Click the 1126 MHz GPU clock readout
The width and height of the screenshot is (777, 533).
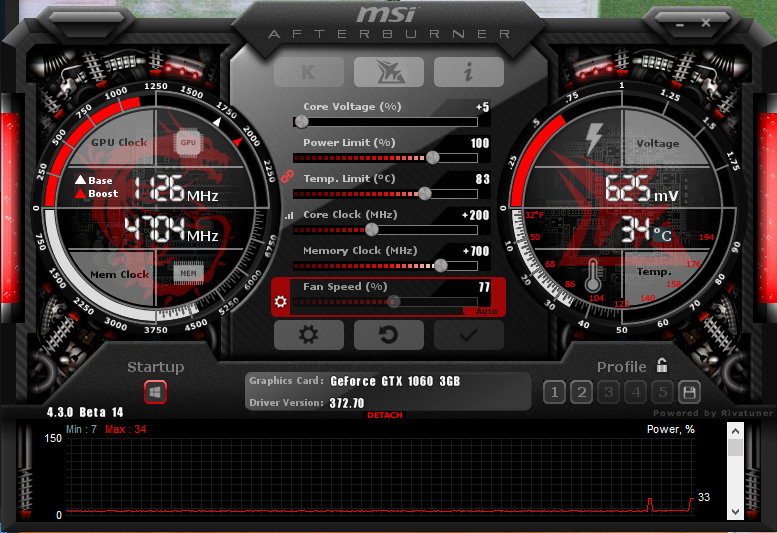click(176, 189)
